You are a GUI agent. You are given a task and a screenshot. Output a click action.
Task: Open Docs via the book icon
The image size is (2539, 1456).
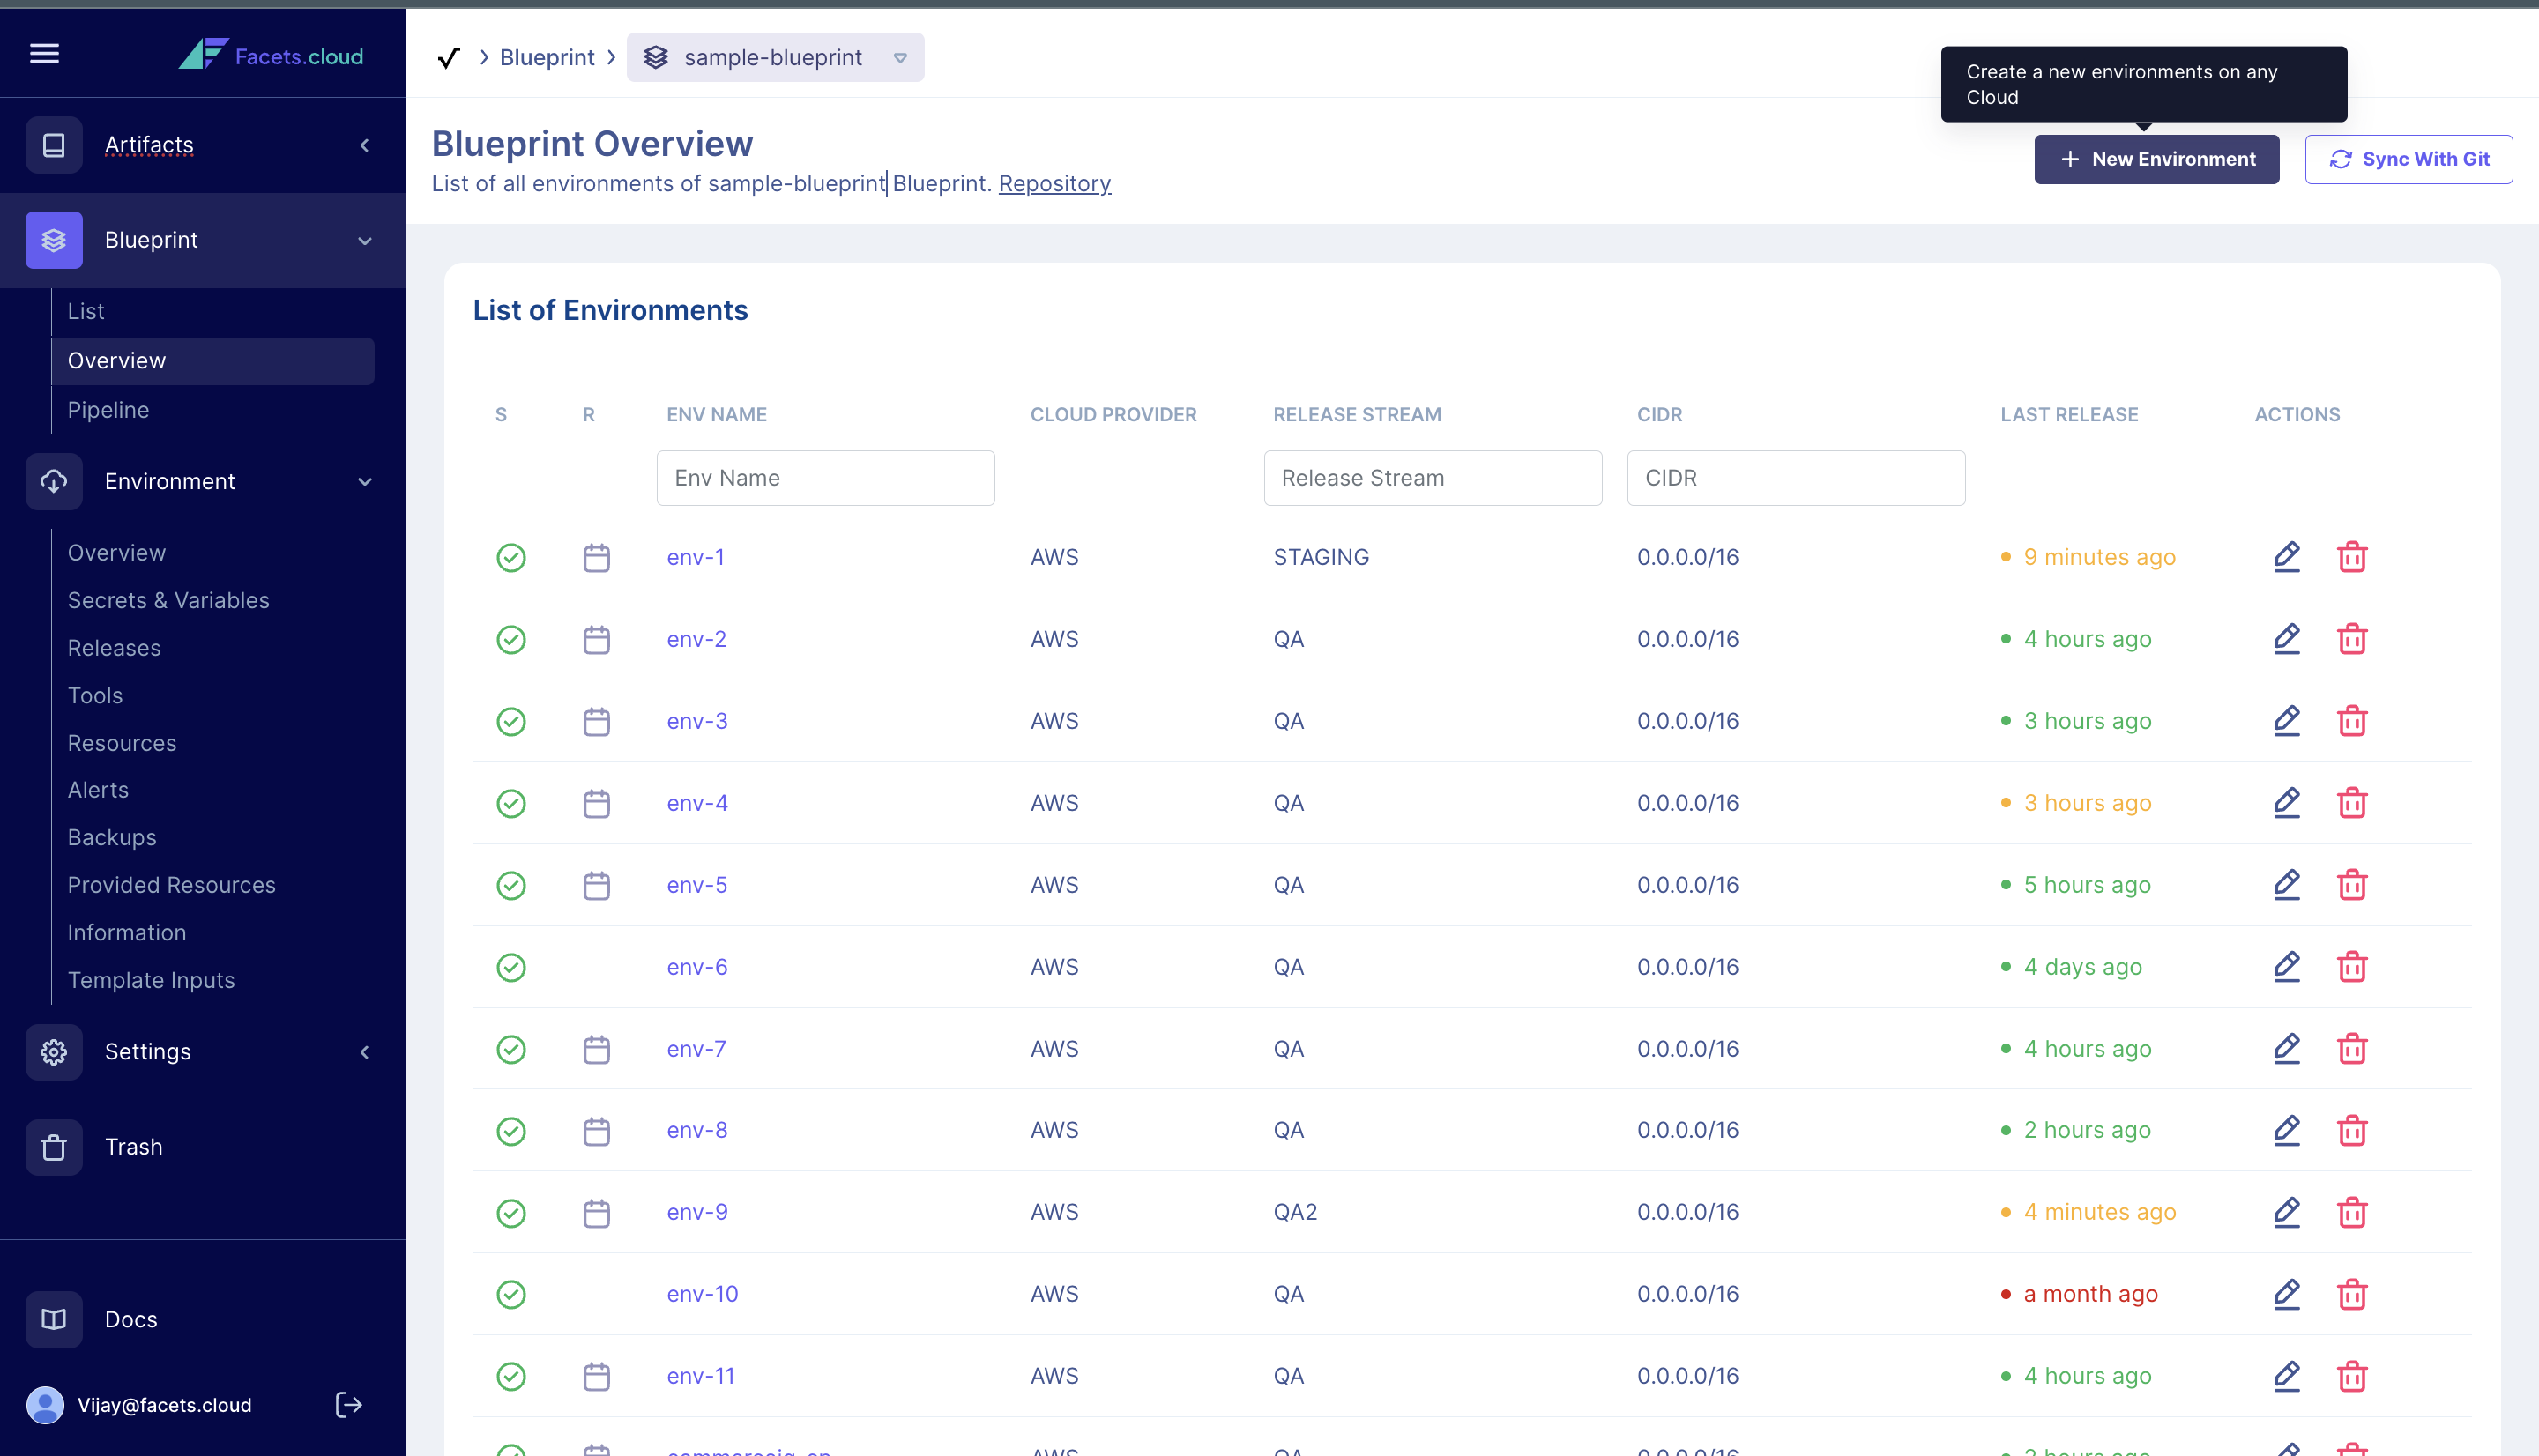point(53,1319)
